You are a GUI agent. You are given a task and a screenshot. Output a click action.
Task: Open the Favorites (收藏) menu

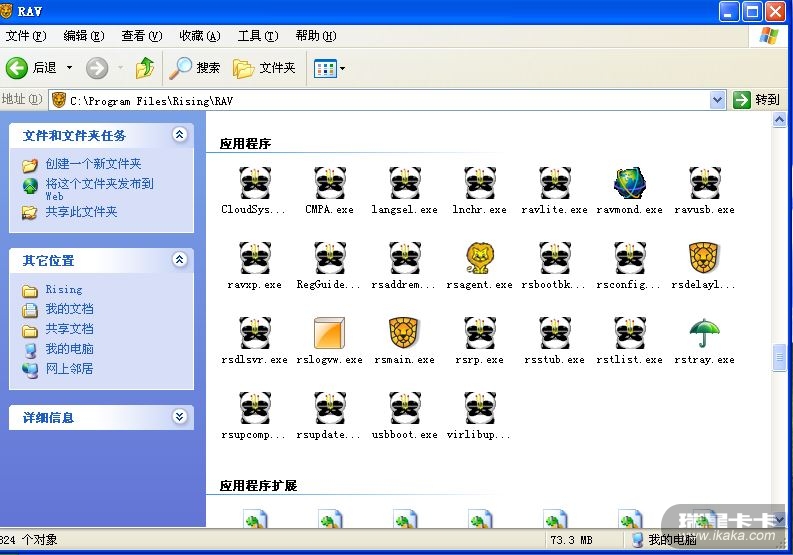pos(200,36)
